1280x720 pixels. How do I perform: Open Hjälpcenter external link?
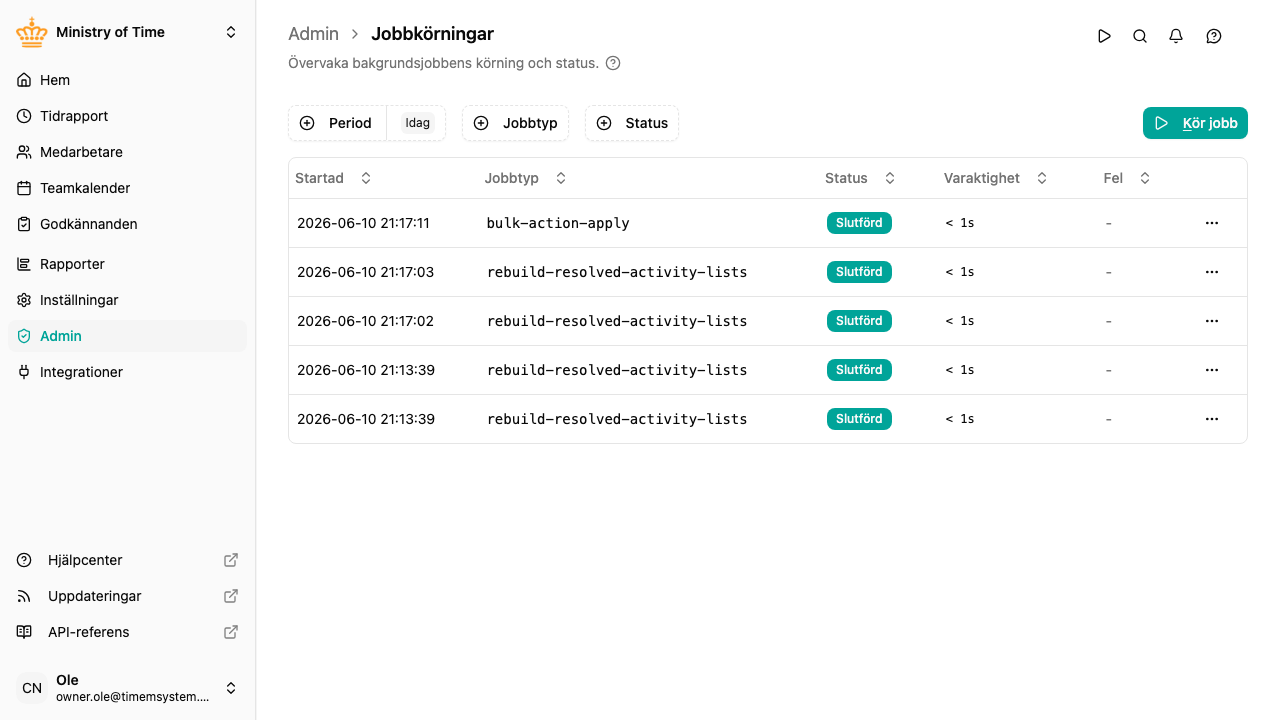[x=127, y=560]
